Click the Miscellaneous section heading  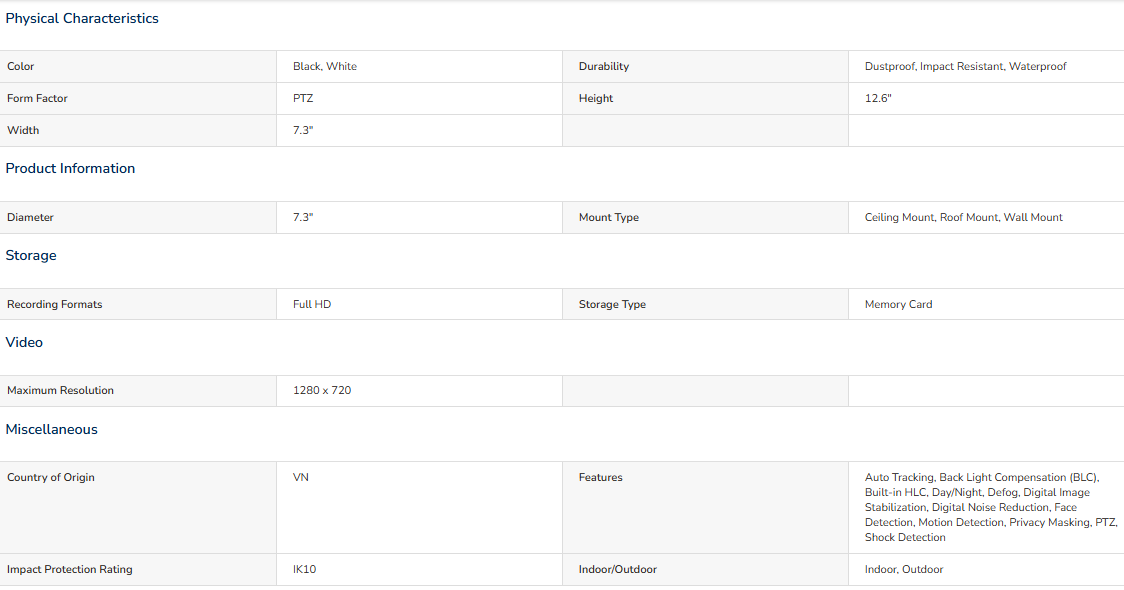click(x=52, y=429)
